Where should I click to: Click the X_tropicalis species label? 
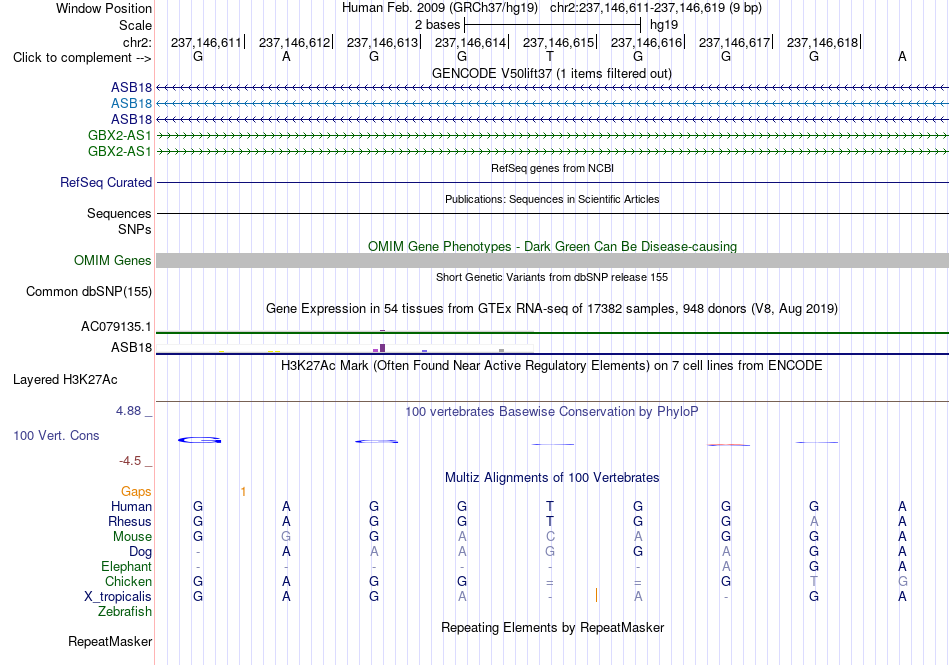coord(118,597)
